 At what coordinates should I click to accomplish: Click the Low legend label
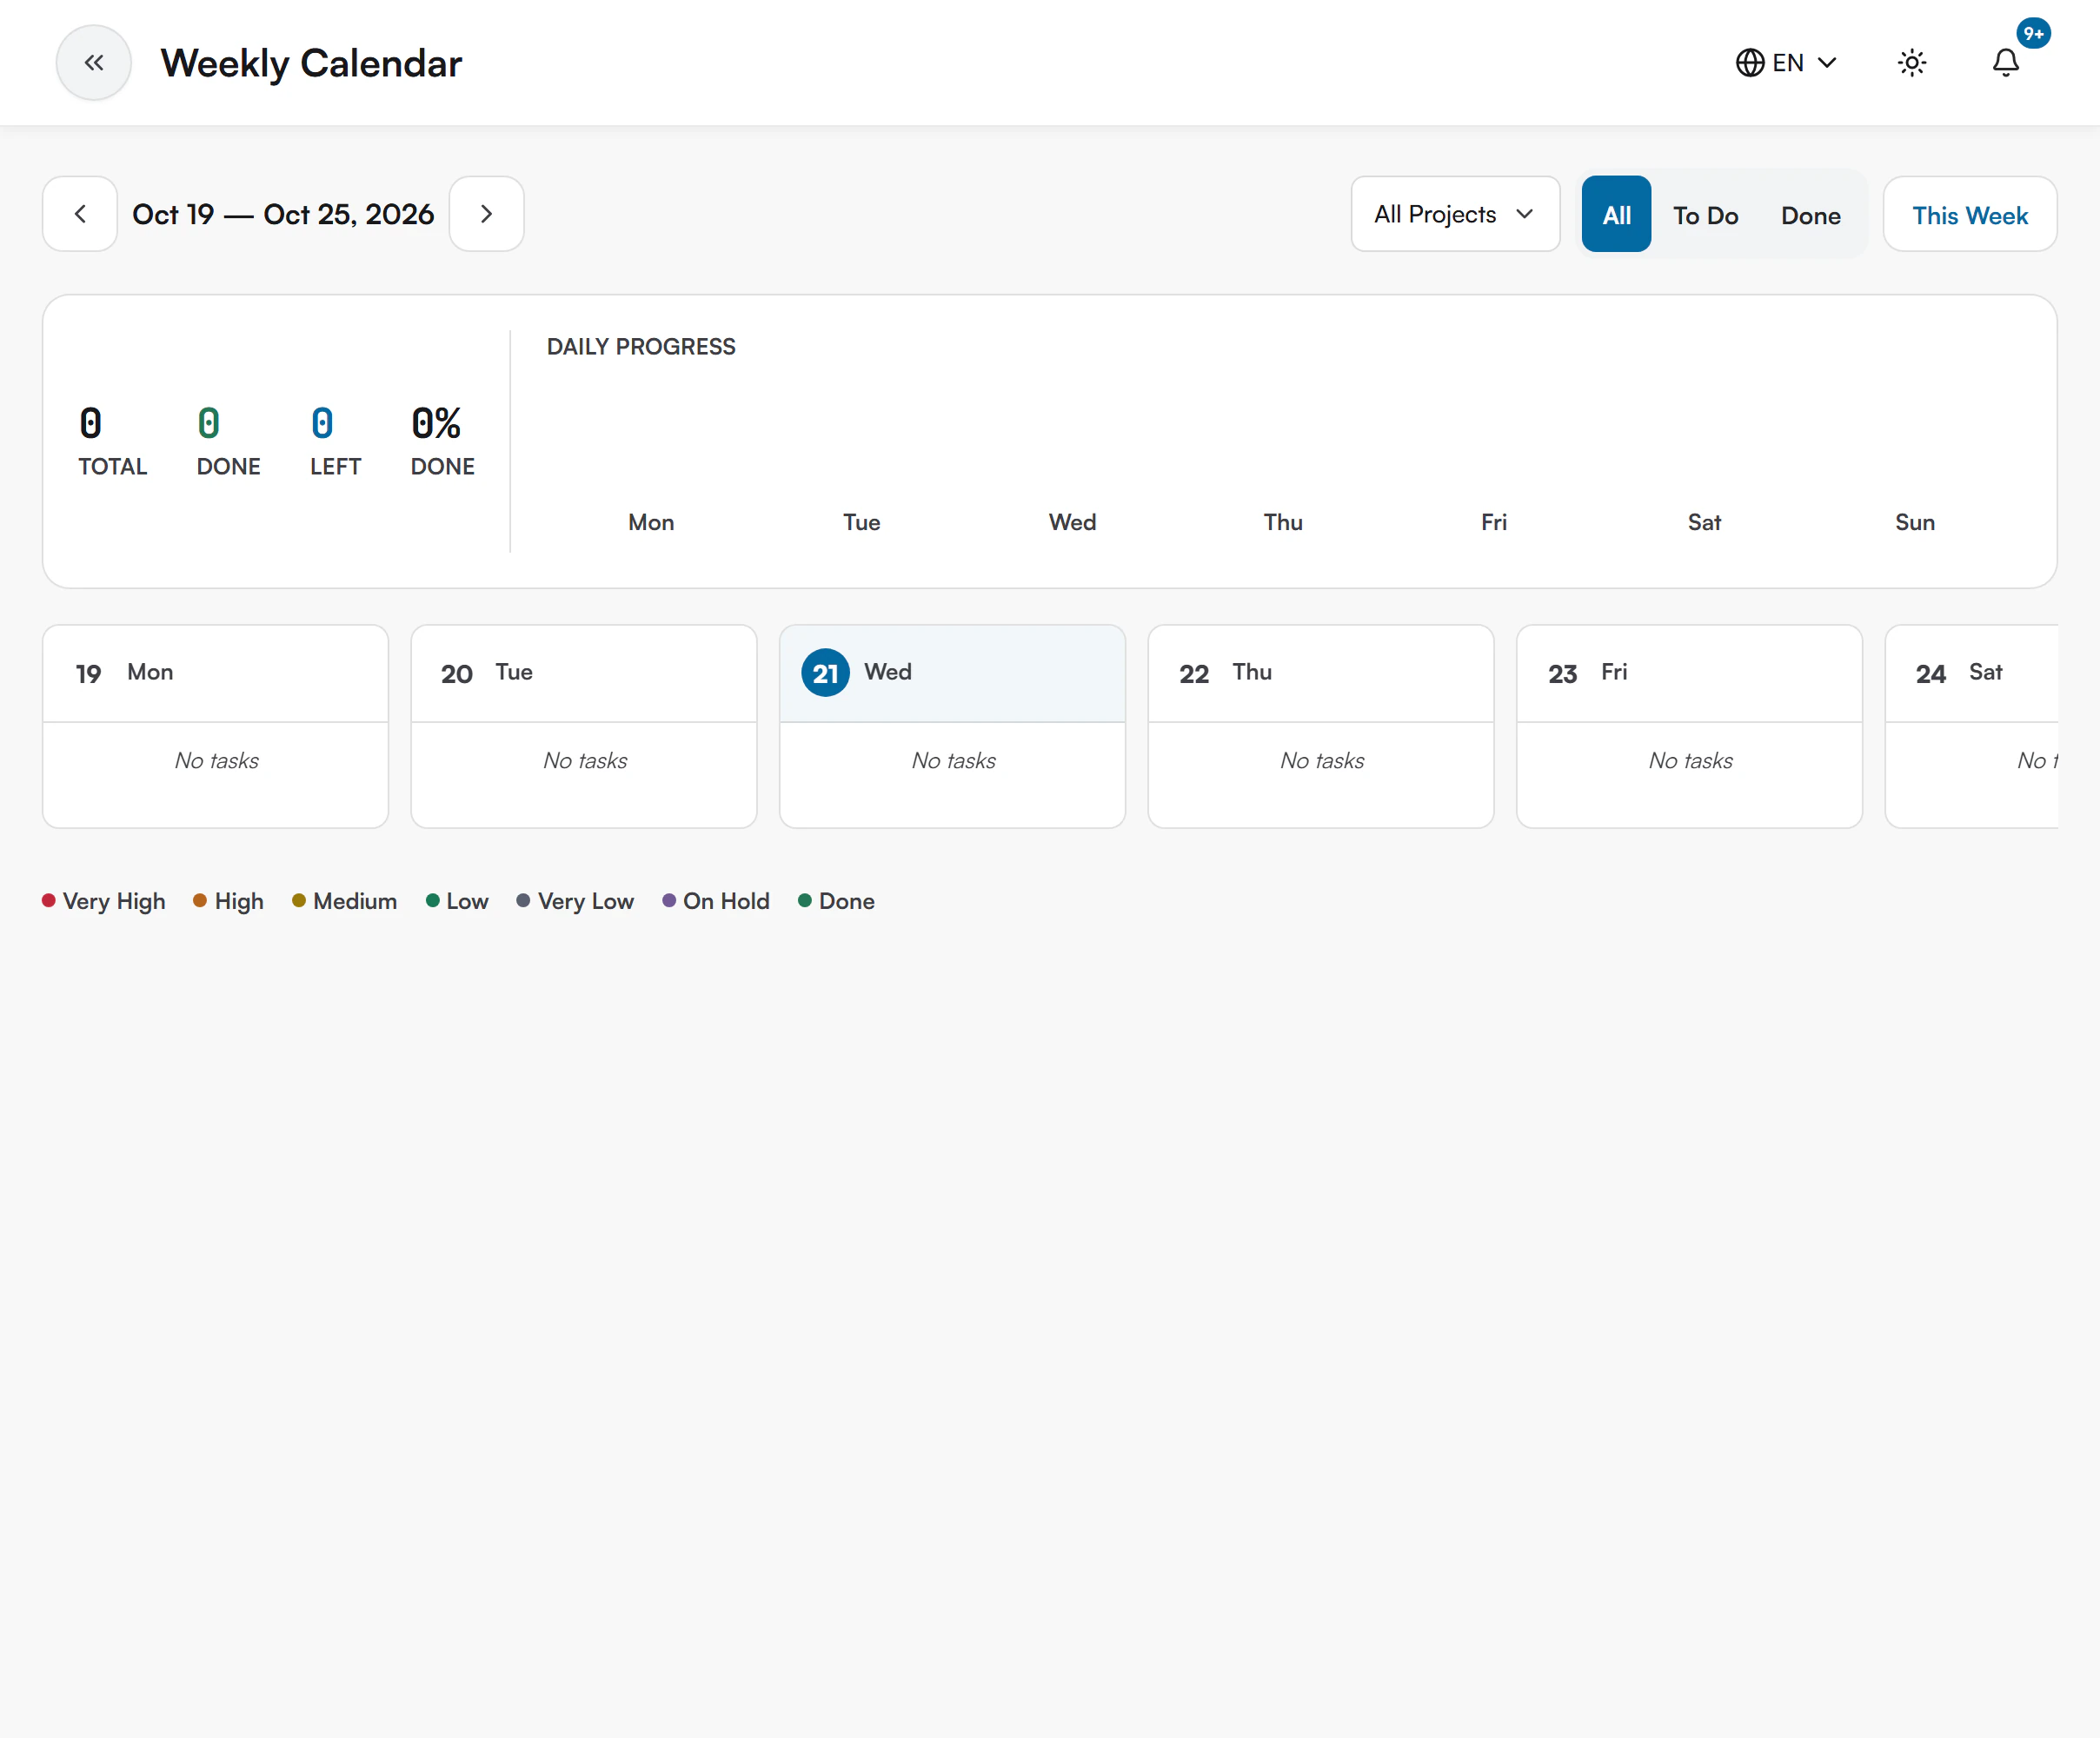point(467,901)
